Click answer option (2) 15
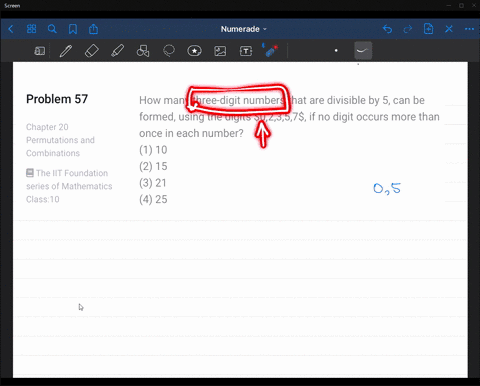 pos(153,166)
